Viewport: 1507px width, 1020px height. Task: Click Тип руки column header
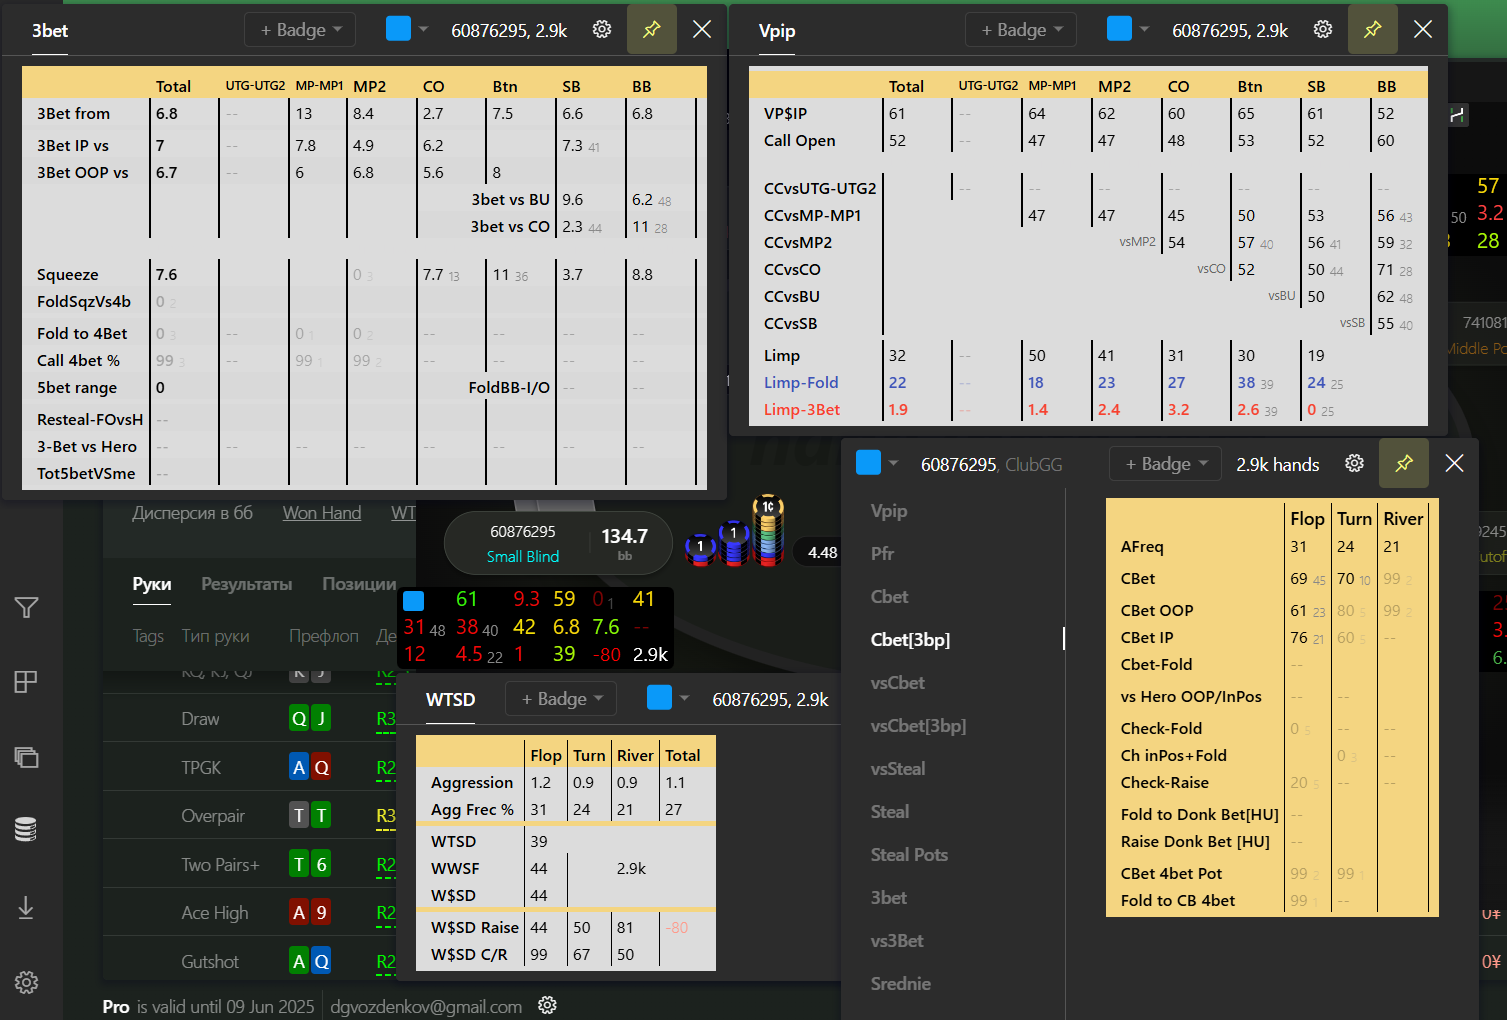click(216, 636)
